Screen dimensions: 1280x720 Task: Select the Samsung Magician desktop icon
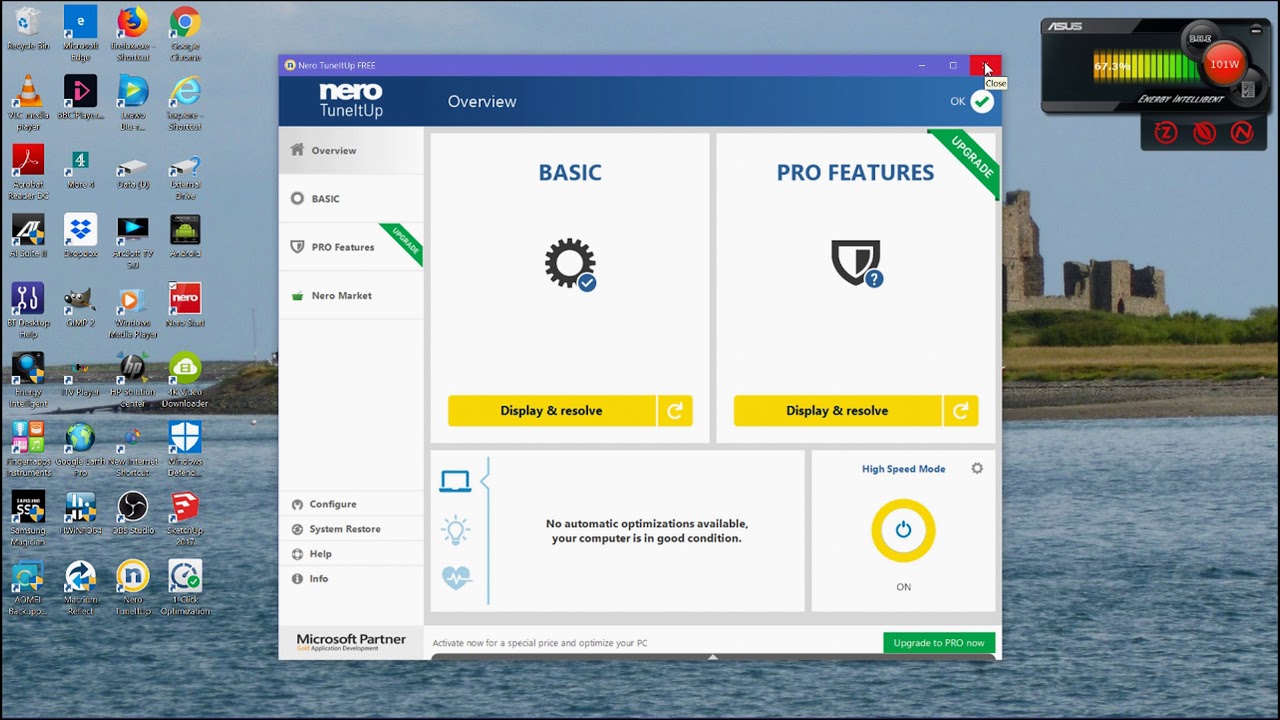(x=28, y=518)
